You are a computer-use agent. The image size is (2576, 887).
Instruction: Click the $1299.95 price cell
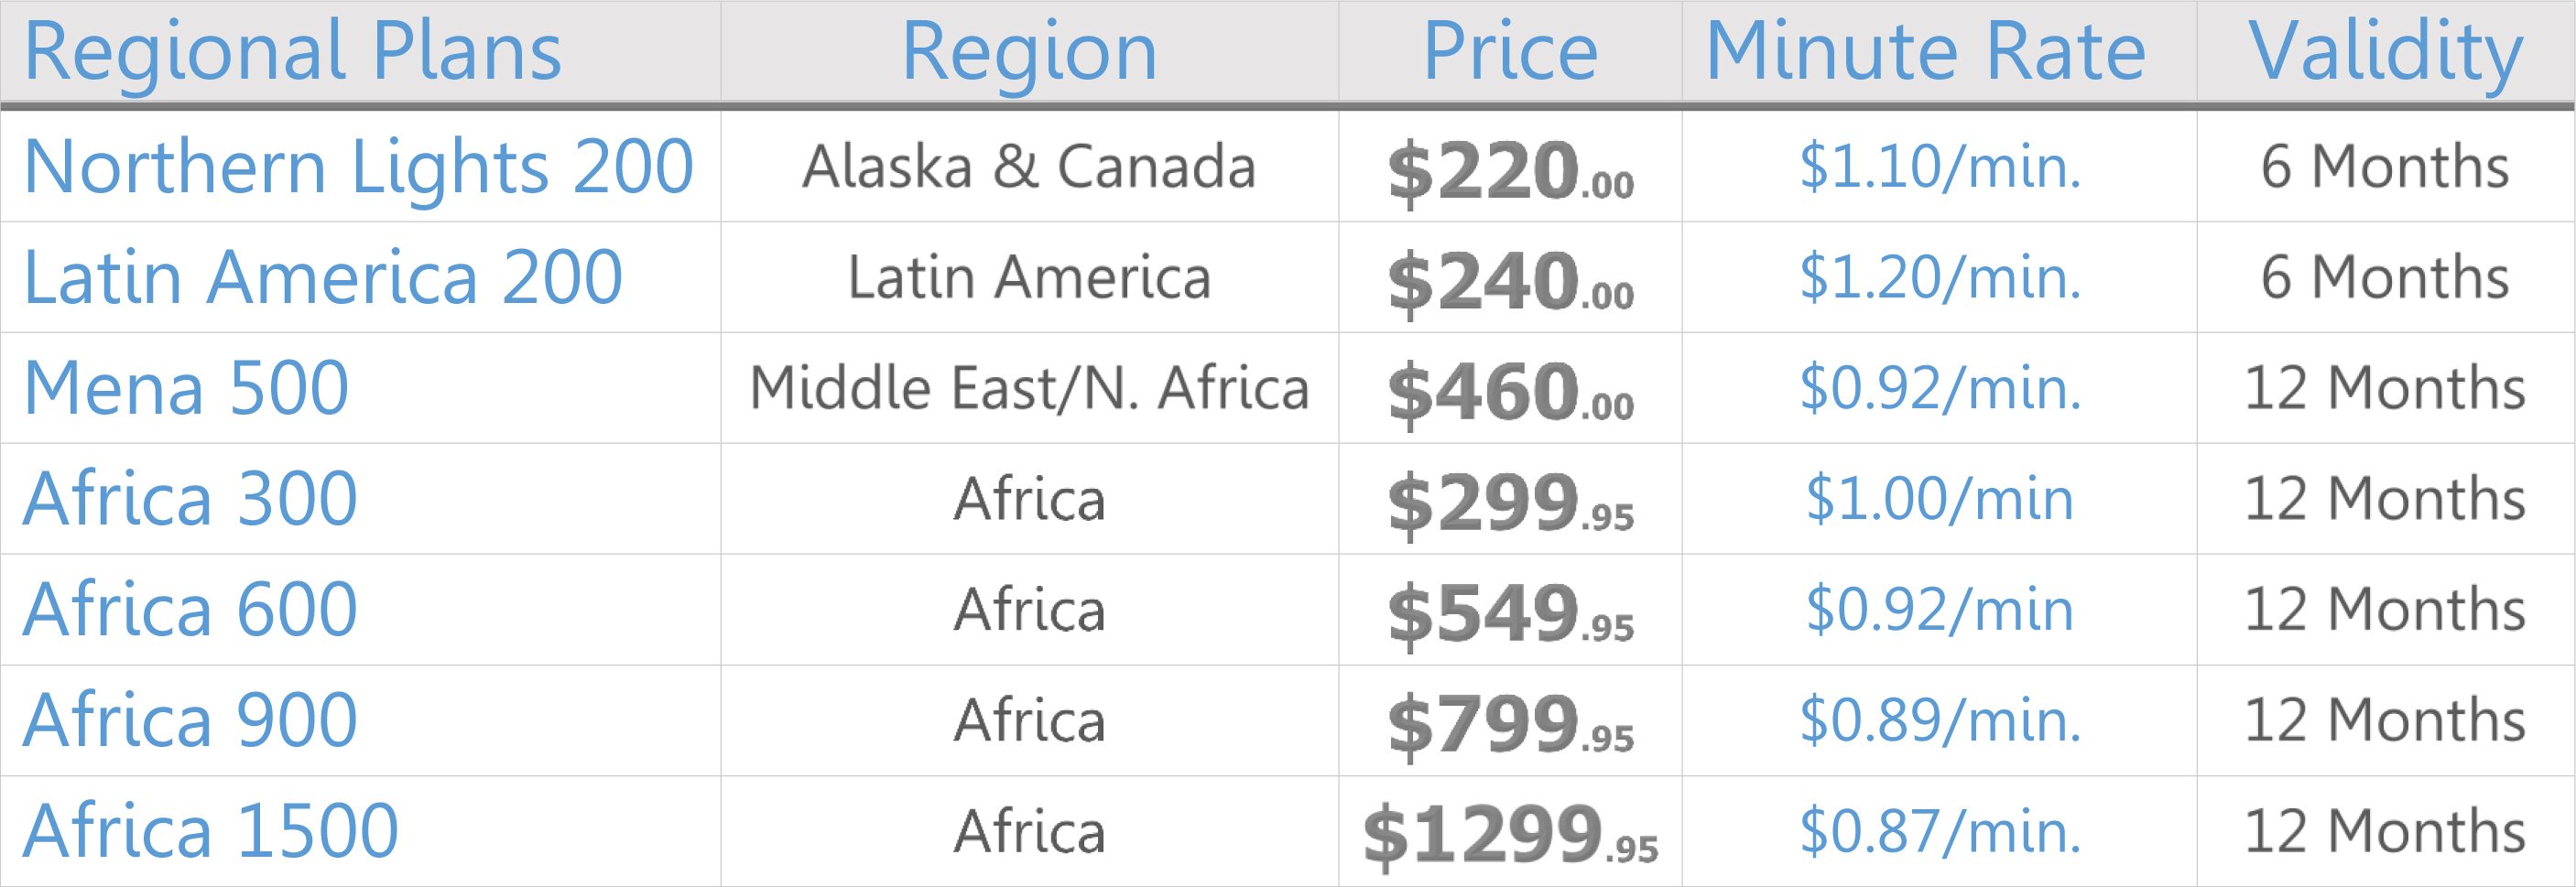1510,835
